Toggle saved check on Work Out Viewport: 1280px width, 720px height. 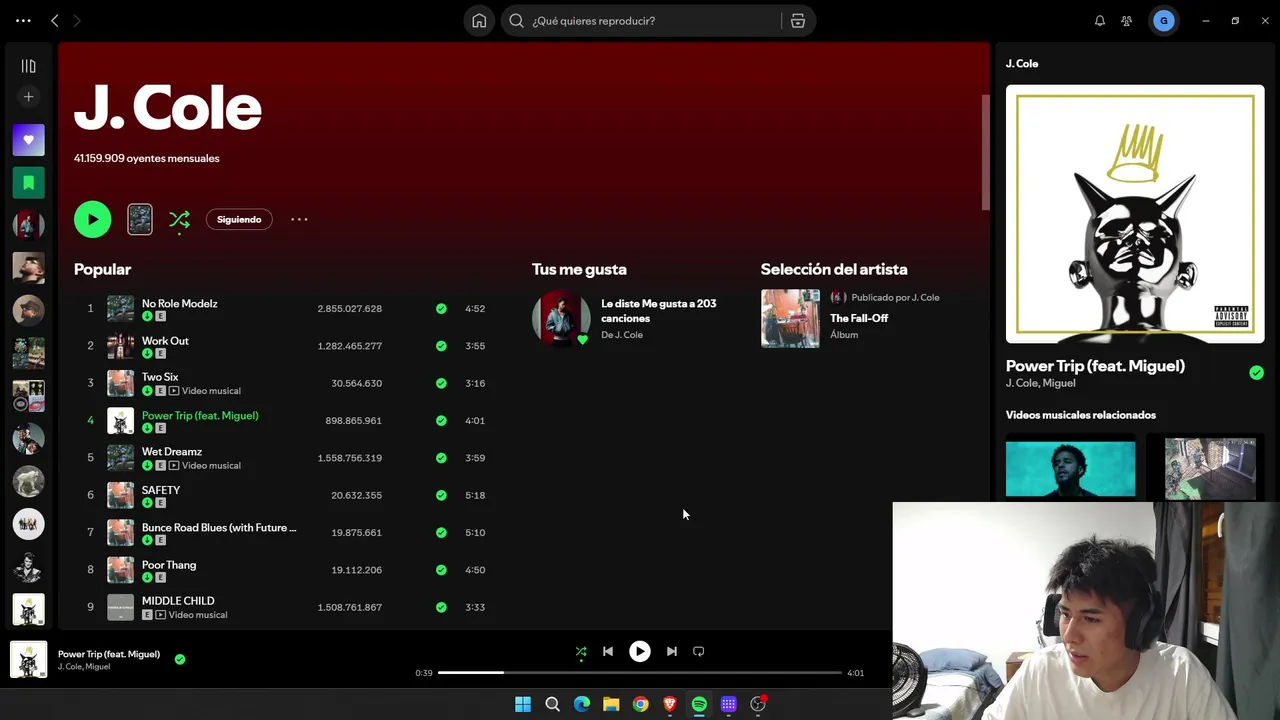click(441, 346)
